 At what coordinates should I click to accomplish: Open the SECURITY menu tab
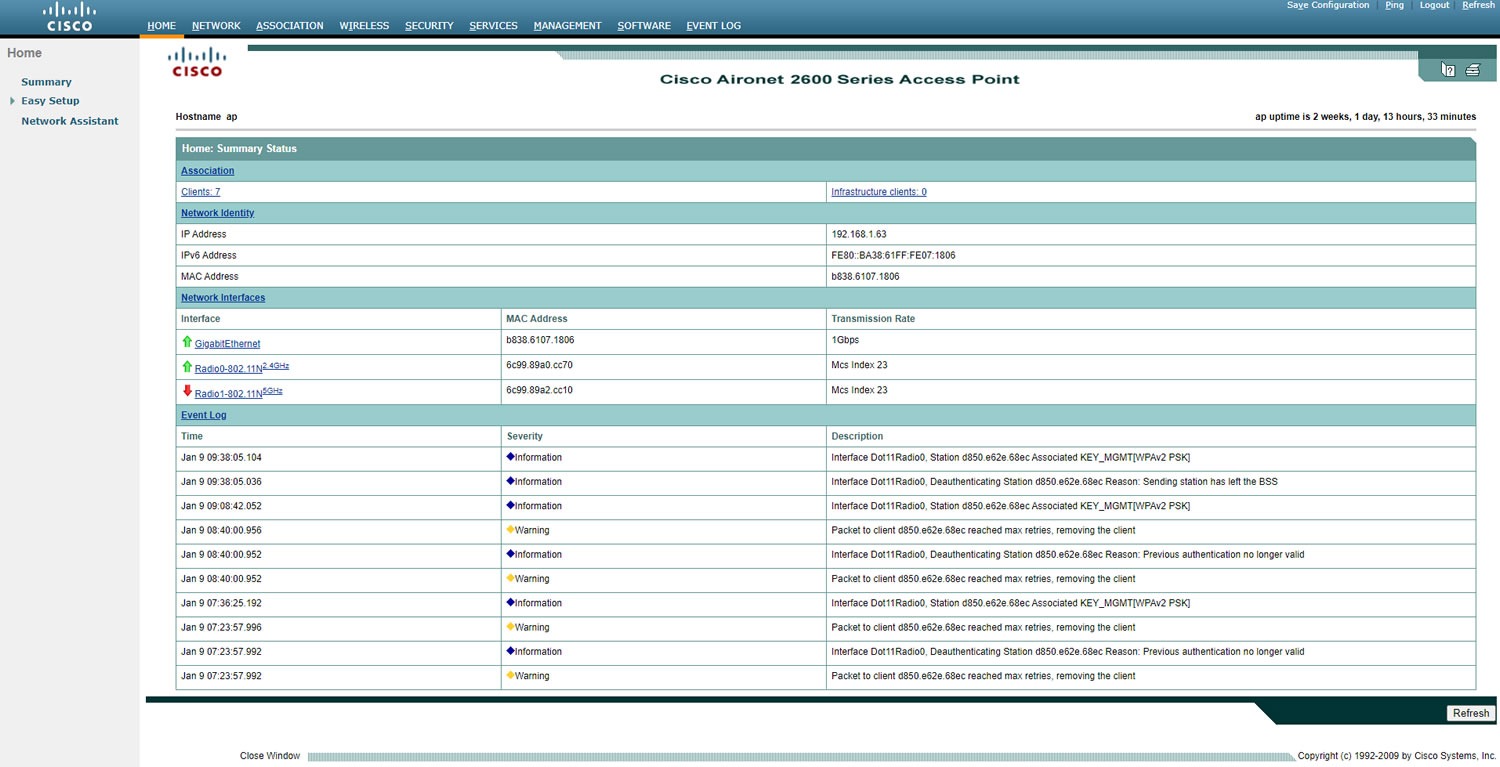[429, 26]
